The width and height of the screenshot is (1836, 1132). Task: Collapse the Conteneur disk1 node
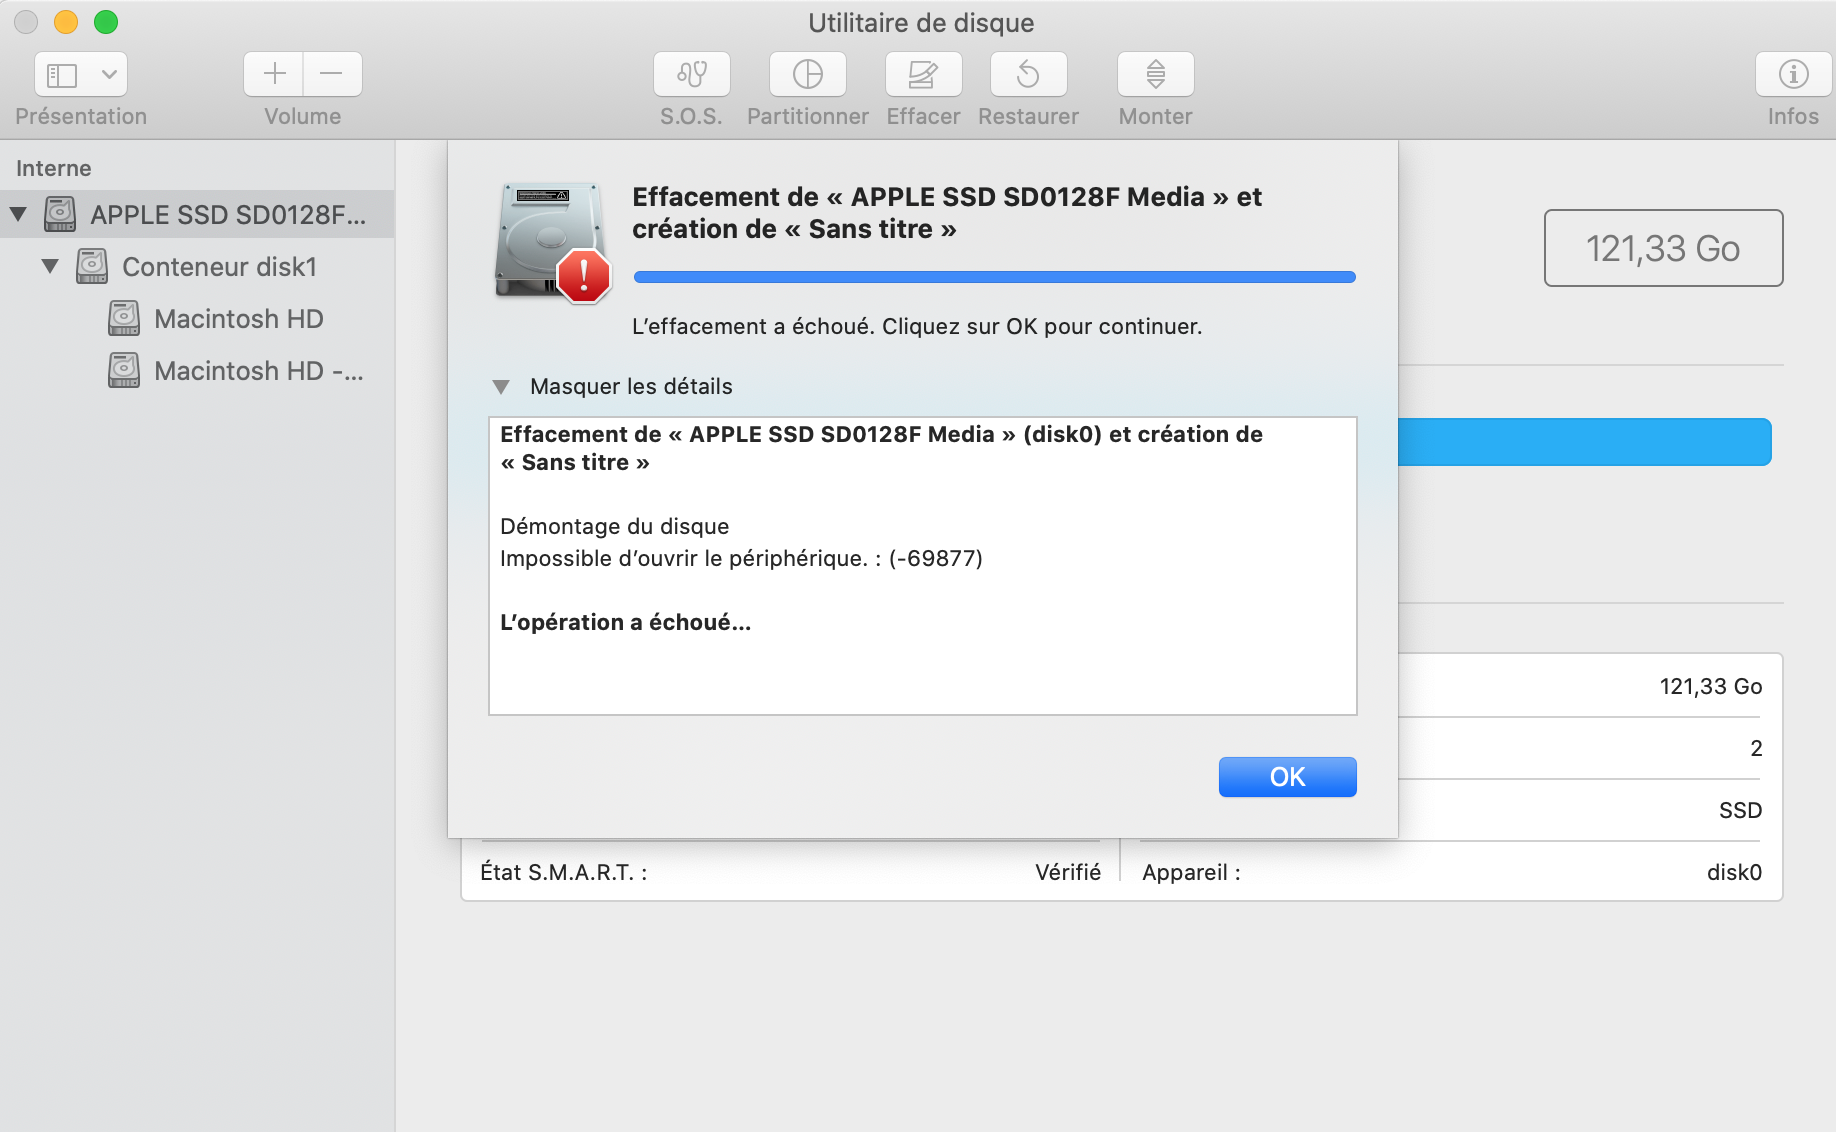click(50, 266)
